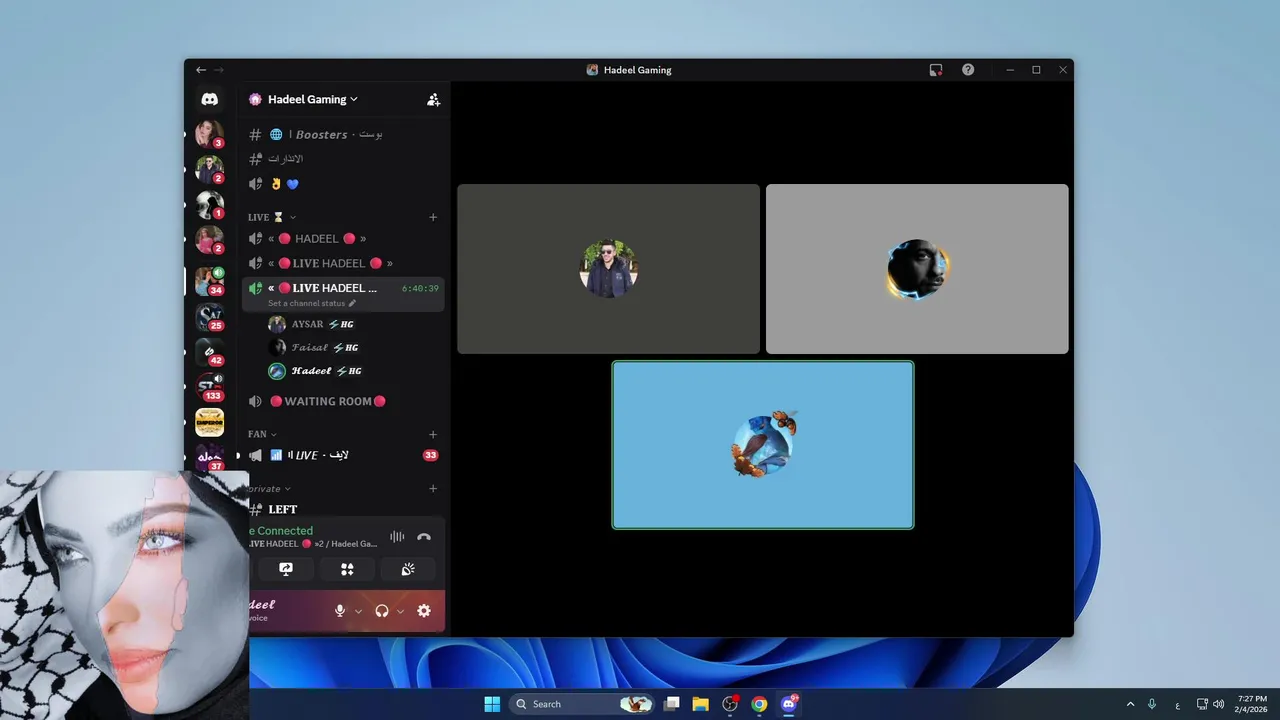Image resolution: width=1280 pixels, height=720 pixels.
Task: Click the tray microphone indicator
Action: 1152,704
